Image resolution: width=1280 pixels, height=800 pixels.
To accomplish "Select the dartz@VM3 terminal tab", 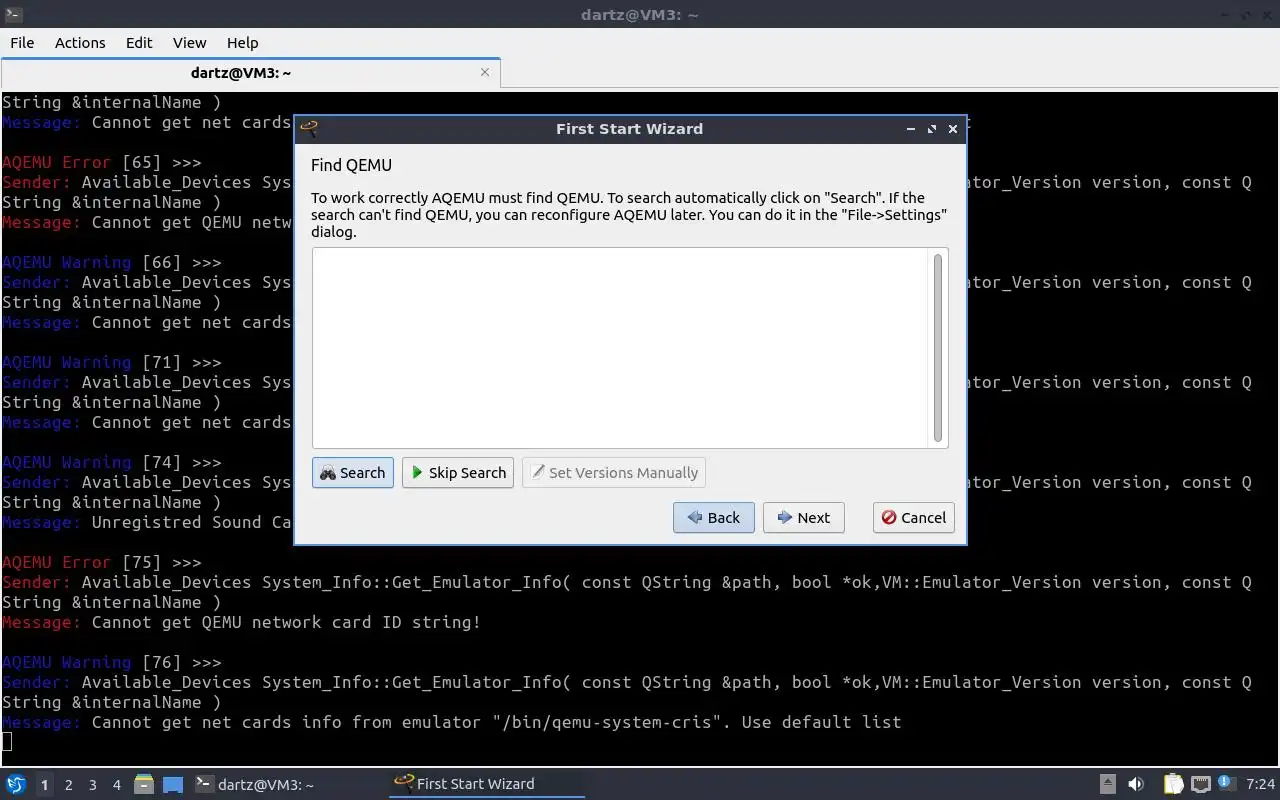I will 241,73.
